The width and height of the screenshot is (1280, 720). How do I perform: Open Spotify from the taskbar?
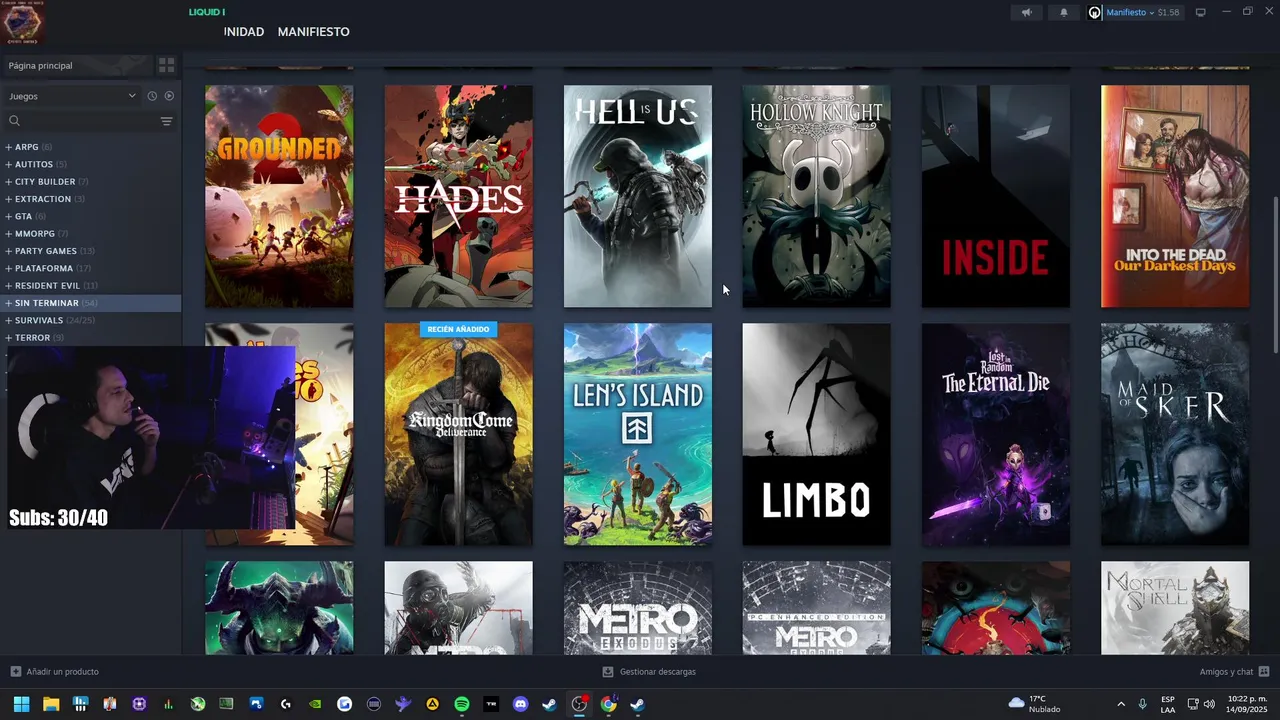point(461,704)
